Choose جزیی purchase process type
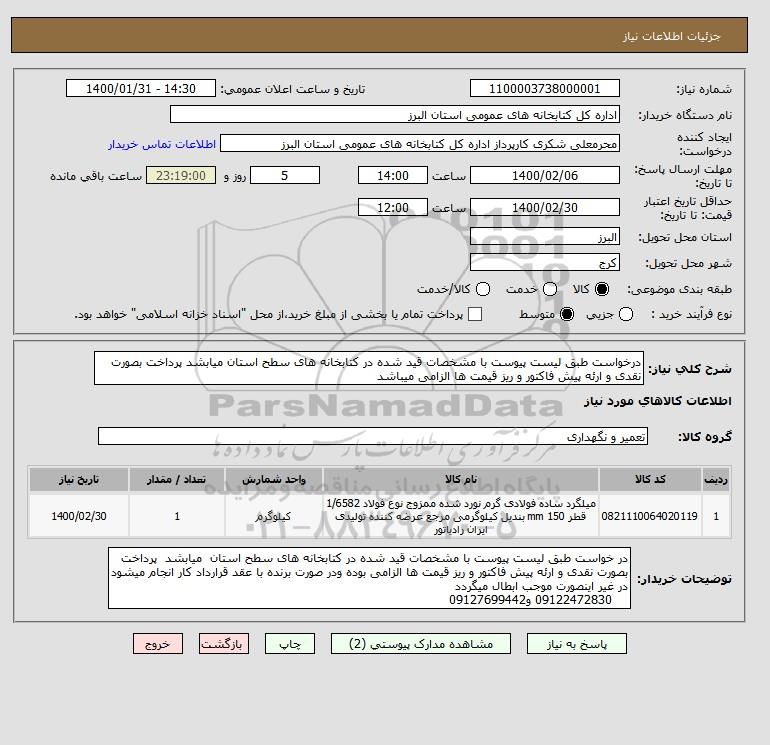This screenshot has width=770, height=745. pos(626,314)
